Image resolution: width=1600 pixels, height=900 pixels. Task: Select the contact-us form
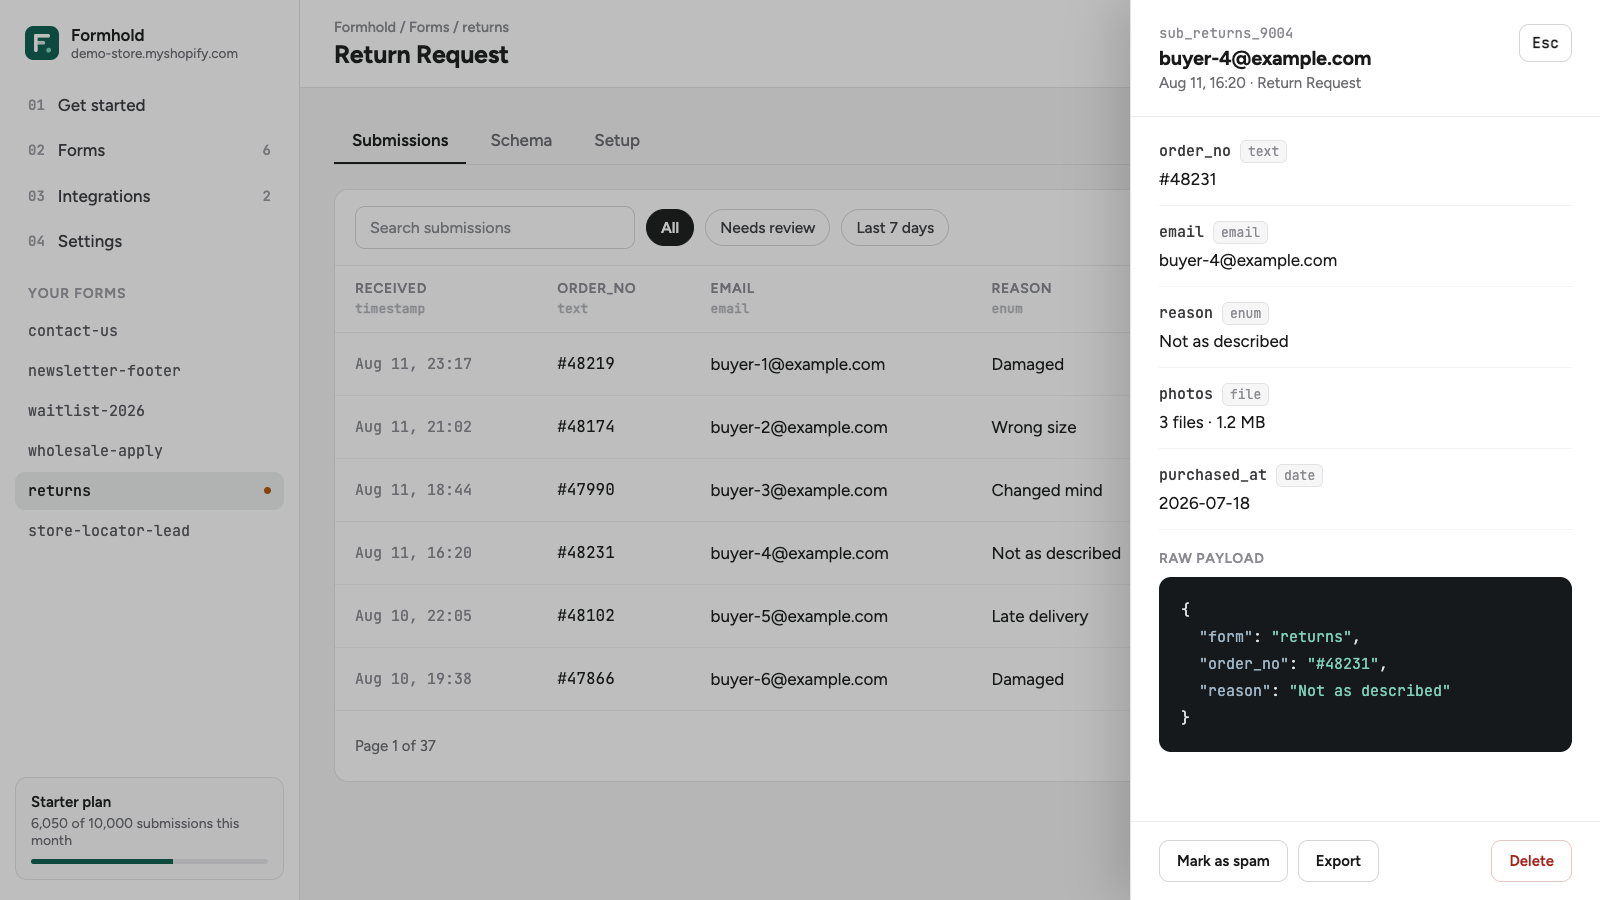[x=149, y=331]
